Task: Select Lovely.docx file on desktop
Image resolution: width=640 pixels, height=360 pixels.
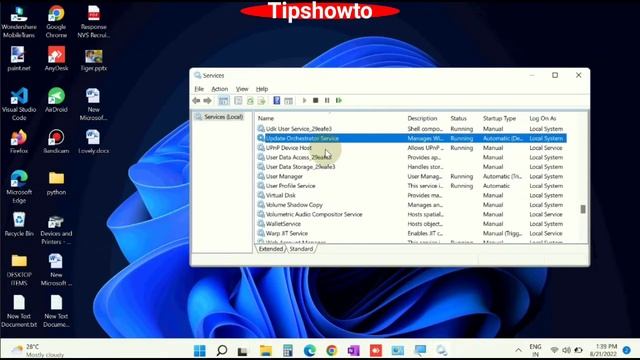Action: pos(93,141)
